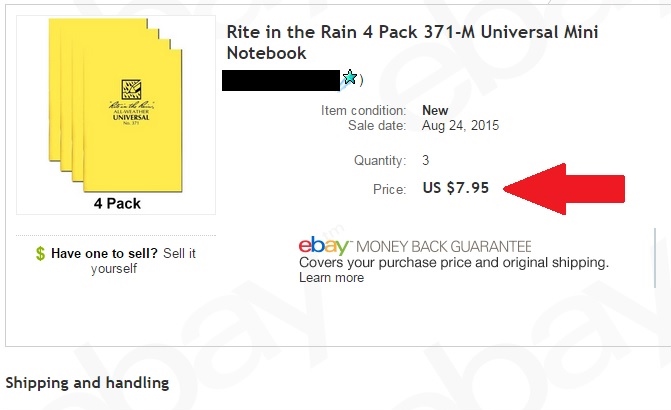Click the "4 Pack" label under image
This screenshot has height=410, width=671.
tap(117, 203)
